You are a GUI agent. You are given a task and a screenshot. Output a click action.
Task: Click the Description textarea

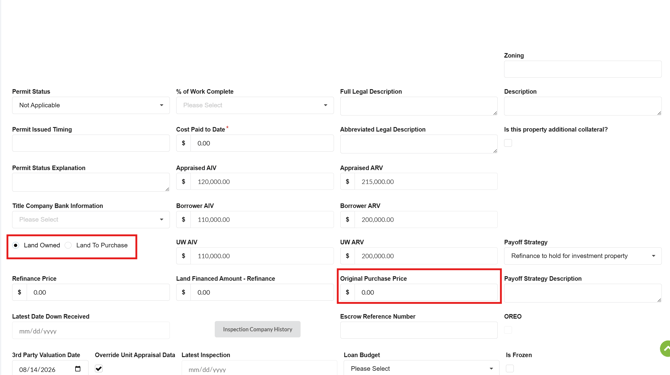pyautogui.click(x=582, y=106)
